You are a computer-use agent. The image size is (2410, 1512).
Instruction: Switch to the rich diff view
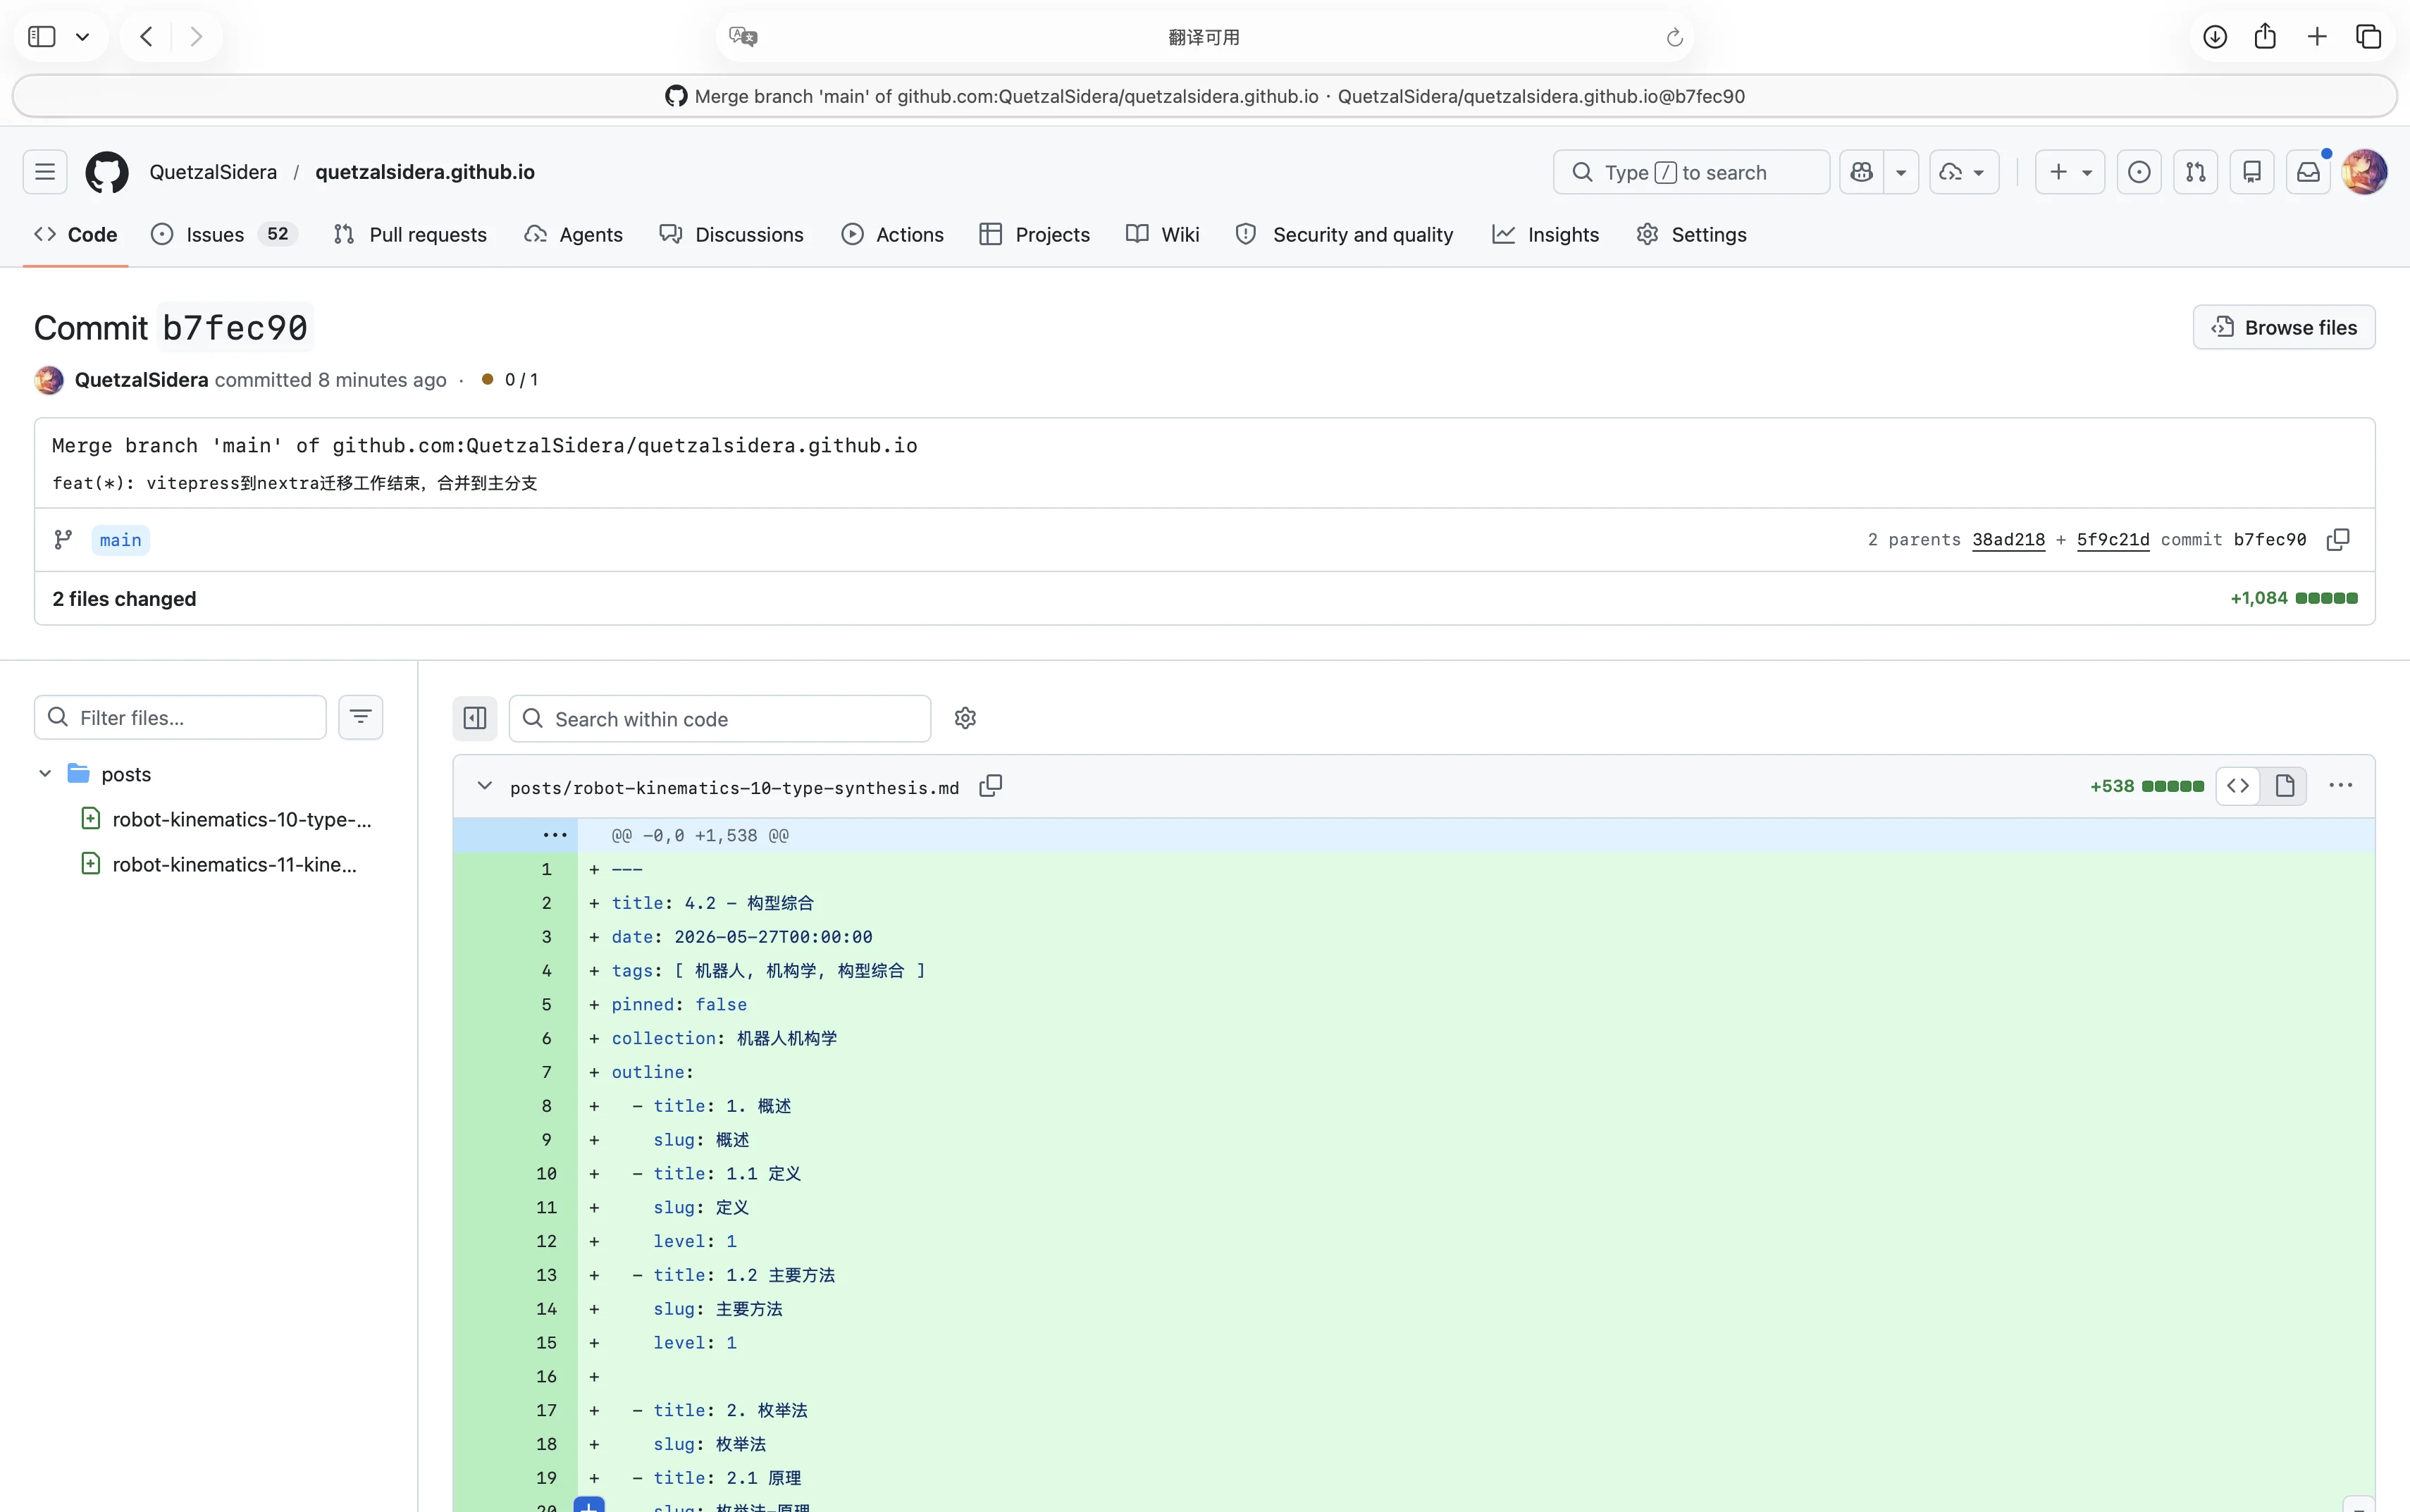2284,786
